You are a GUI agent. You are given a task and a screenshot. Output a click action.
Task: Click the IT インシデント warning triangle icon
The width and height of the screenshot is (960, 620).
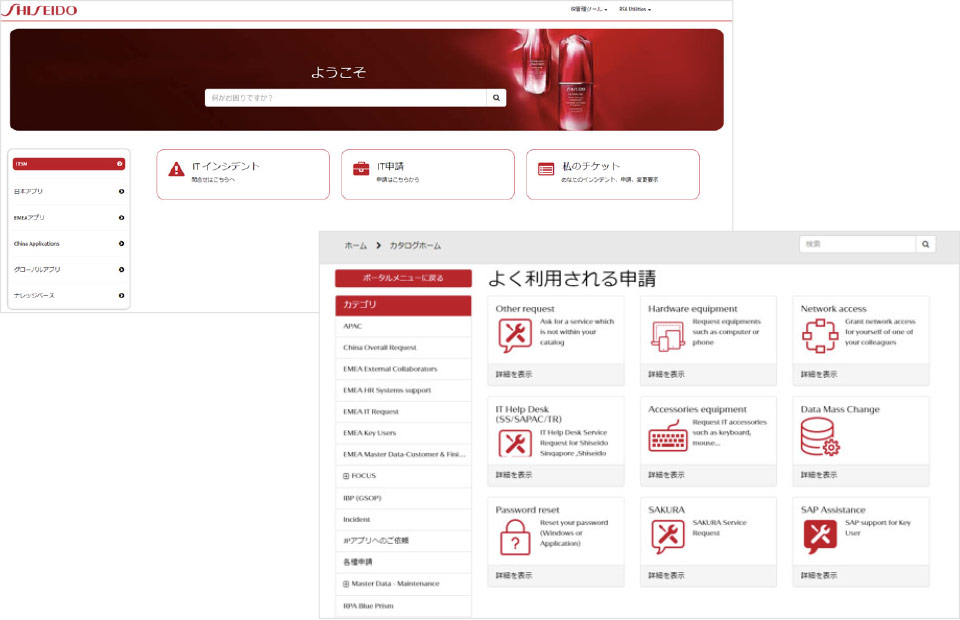click(x=176, y=169)
